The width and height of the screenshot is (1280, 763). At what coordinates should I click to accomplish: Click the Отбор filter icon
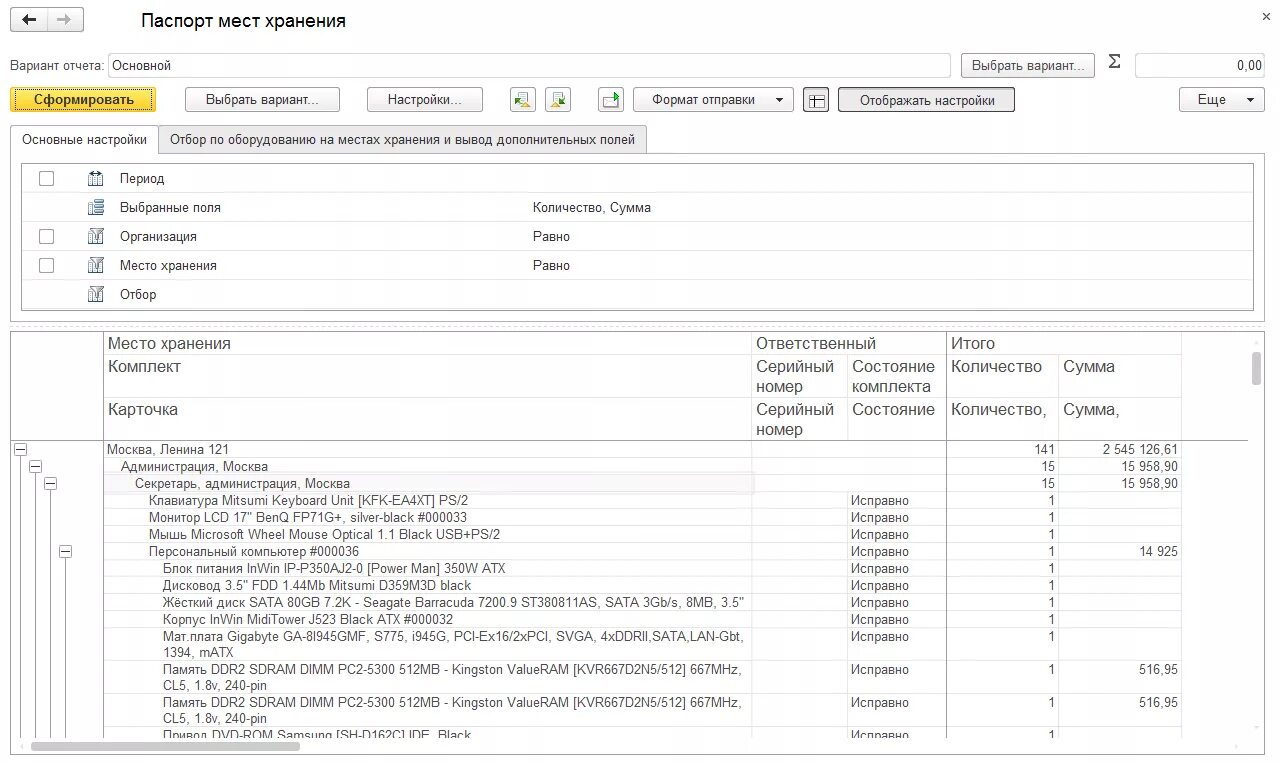coord(96,295)
